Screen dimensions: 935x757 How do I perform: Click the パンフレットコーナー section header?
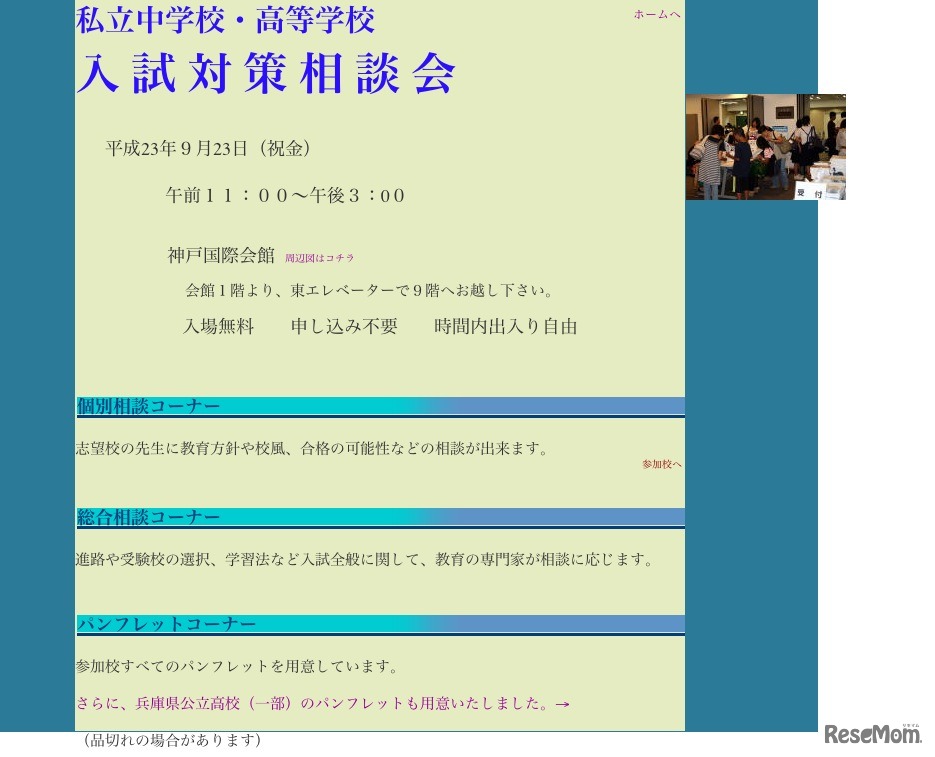tap(166, 623)
